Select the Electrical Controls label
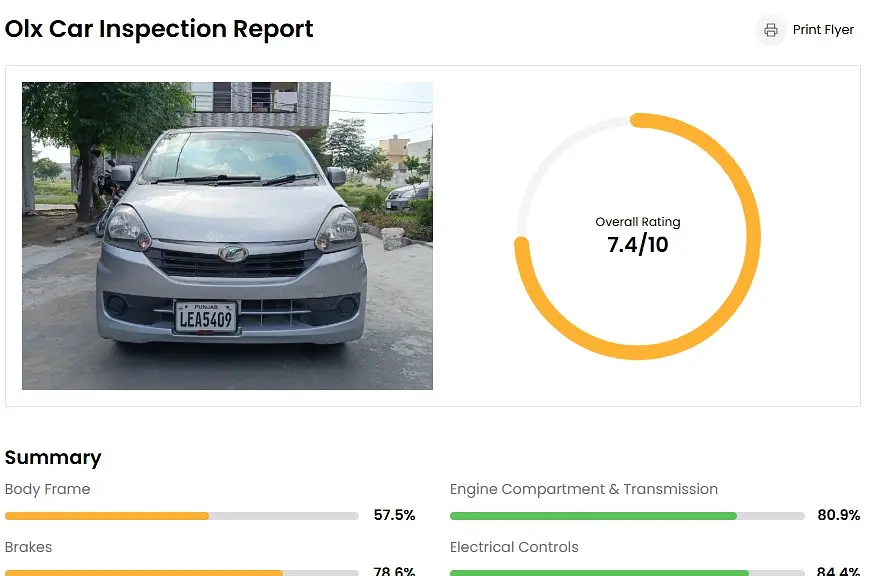870x576 pixels. [x=514, y=547]
